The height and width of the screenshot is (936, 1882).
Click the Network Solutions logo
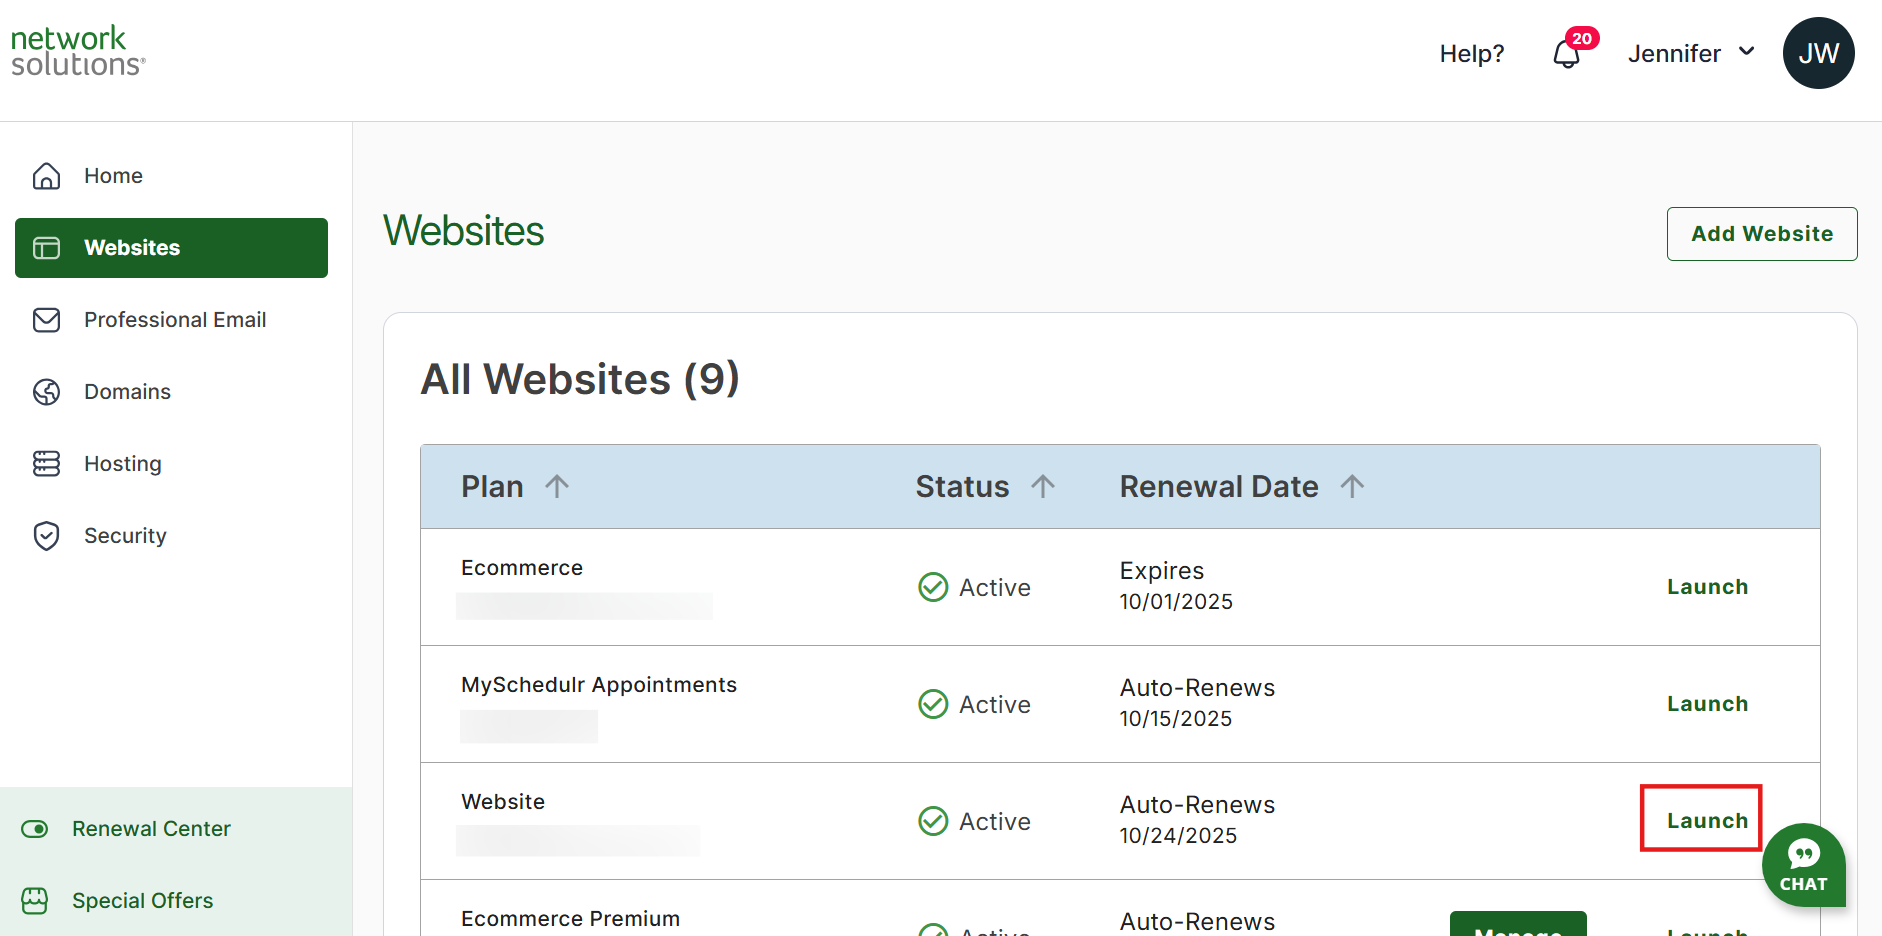click(x=78, y=51)
